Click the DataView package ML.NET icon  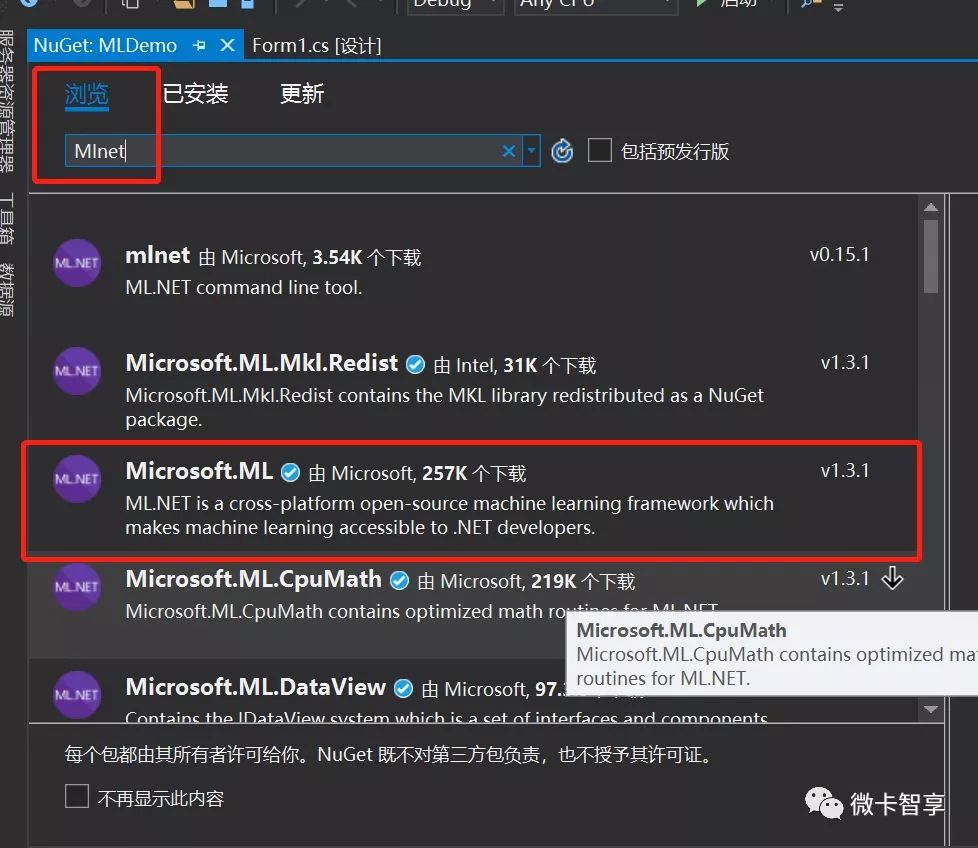click(x=77, y=695)
